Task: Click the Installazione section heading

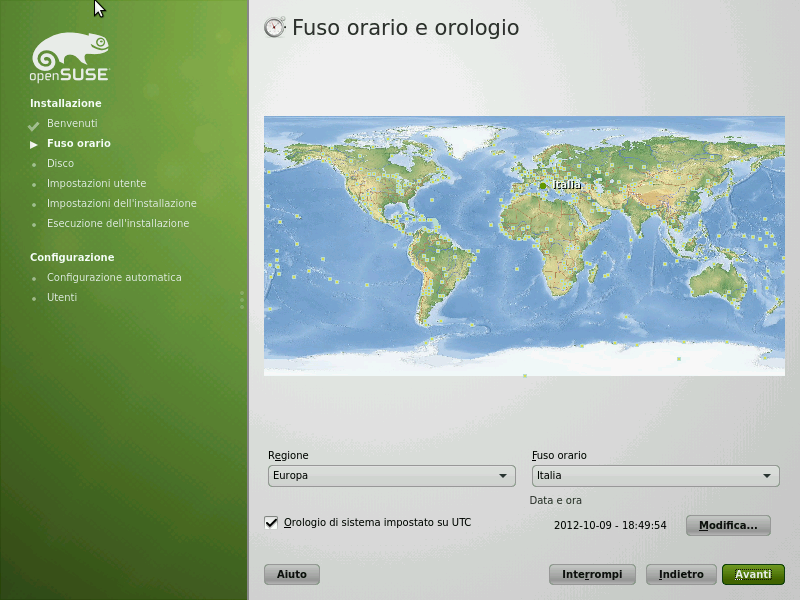Action: [x=66, y=103]
